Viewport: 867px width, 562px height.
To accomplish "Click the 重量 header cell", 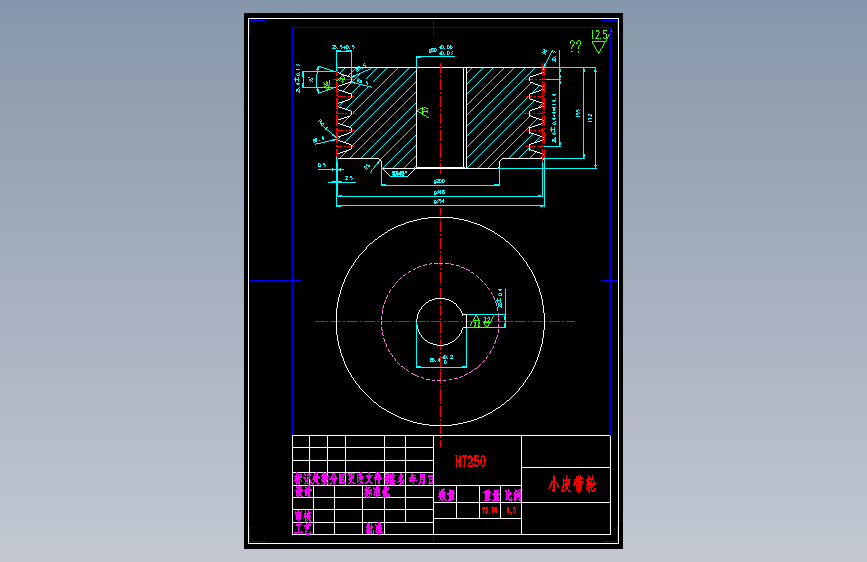I will point(491,495).
